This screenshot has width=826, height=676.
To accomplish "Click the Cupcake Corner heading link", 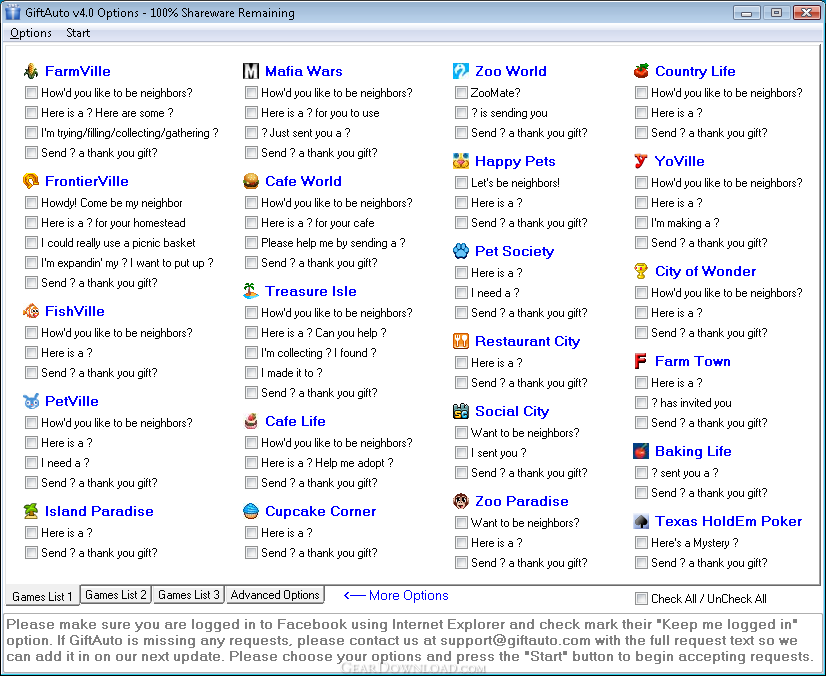I will click(320, 511).
